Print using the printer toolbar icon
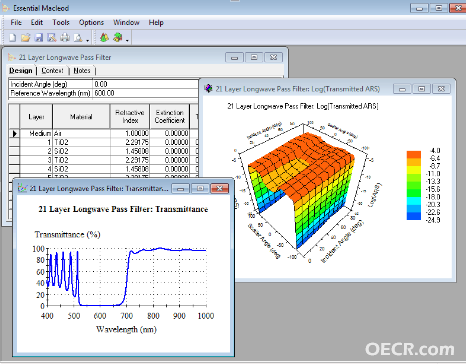 [65, 38]
